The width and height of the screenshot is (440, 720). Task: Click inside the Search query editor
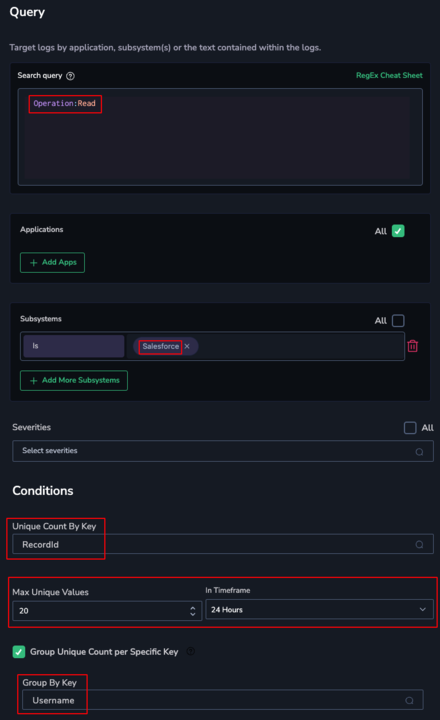click(220, 137)
